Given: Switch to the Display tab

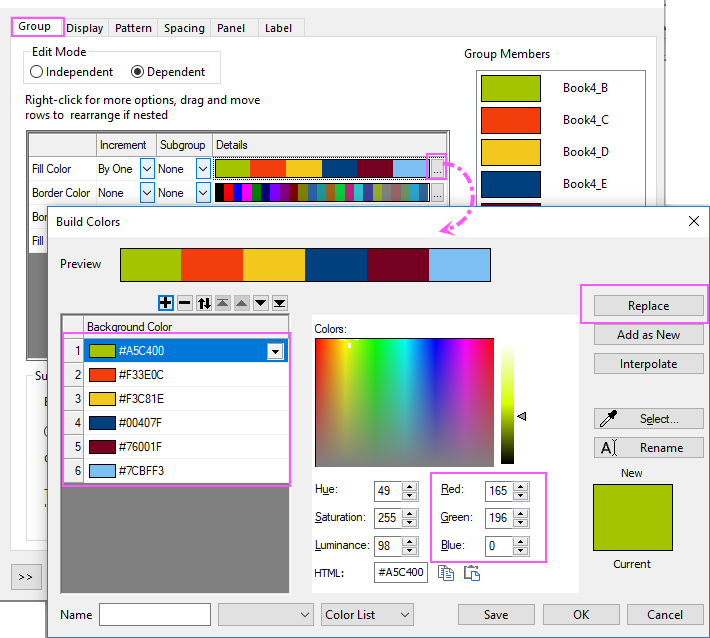Looking at the screenshot, I should click(85, 28).
